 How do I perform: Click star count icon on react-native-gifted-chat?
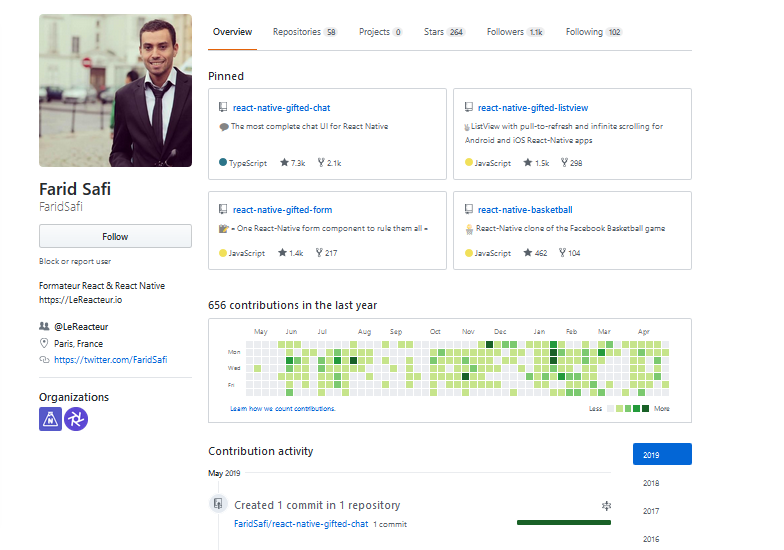285,163
